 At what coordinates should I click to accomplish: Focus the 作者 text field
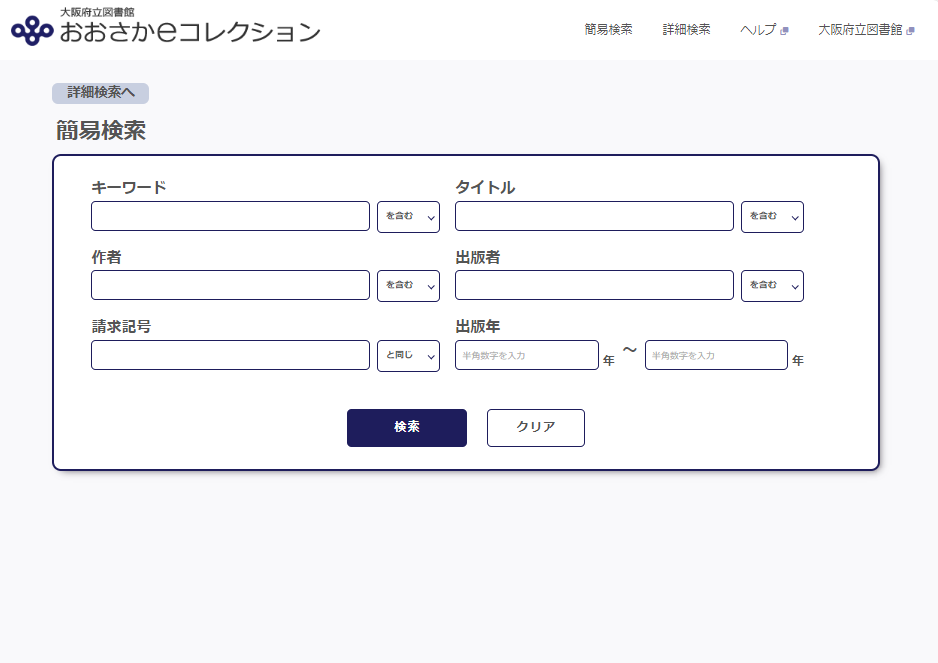pos(230,285)
